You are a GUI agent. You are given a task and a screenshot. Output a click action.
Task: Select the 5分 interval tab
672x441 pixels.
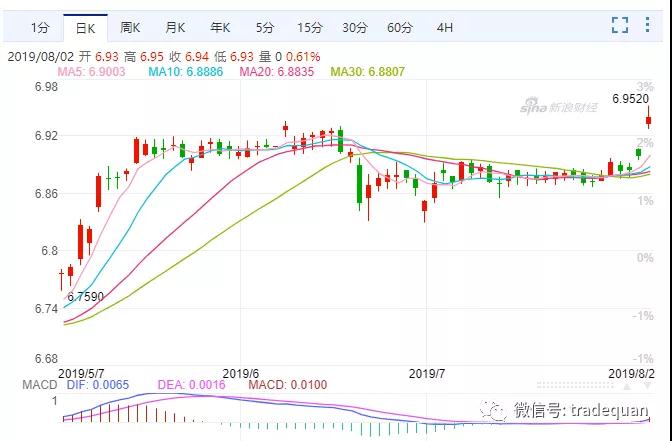click(264, 28)
